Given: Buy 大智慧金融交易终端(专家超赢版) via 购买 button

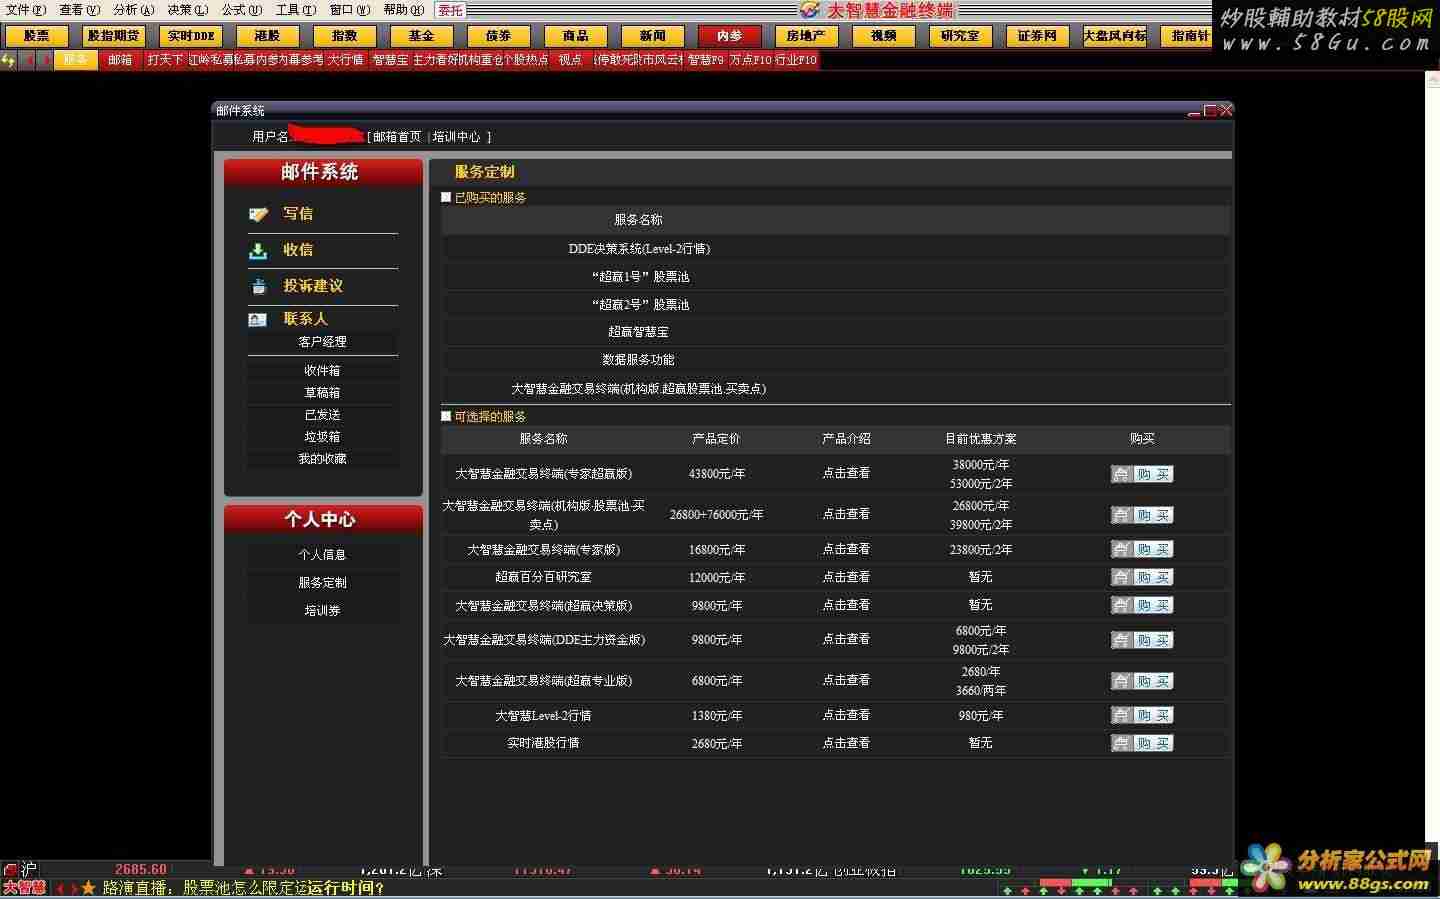Looking at the screenshot, I should pyautogui.click(x=1142, y=474).
